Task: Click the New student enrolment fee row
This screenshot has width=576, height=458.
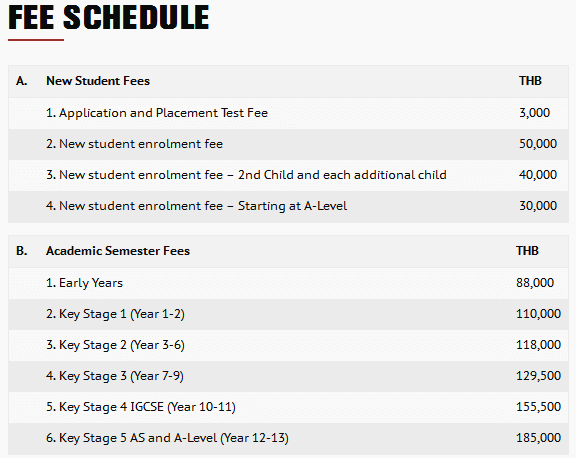Action: point(288,144)
